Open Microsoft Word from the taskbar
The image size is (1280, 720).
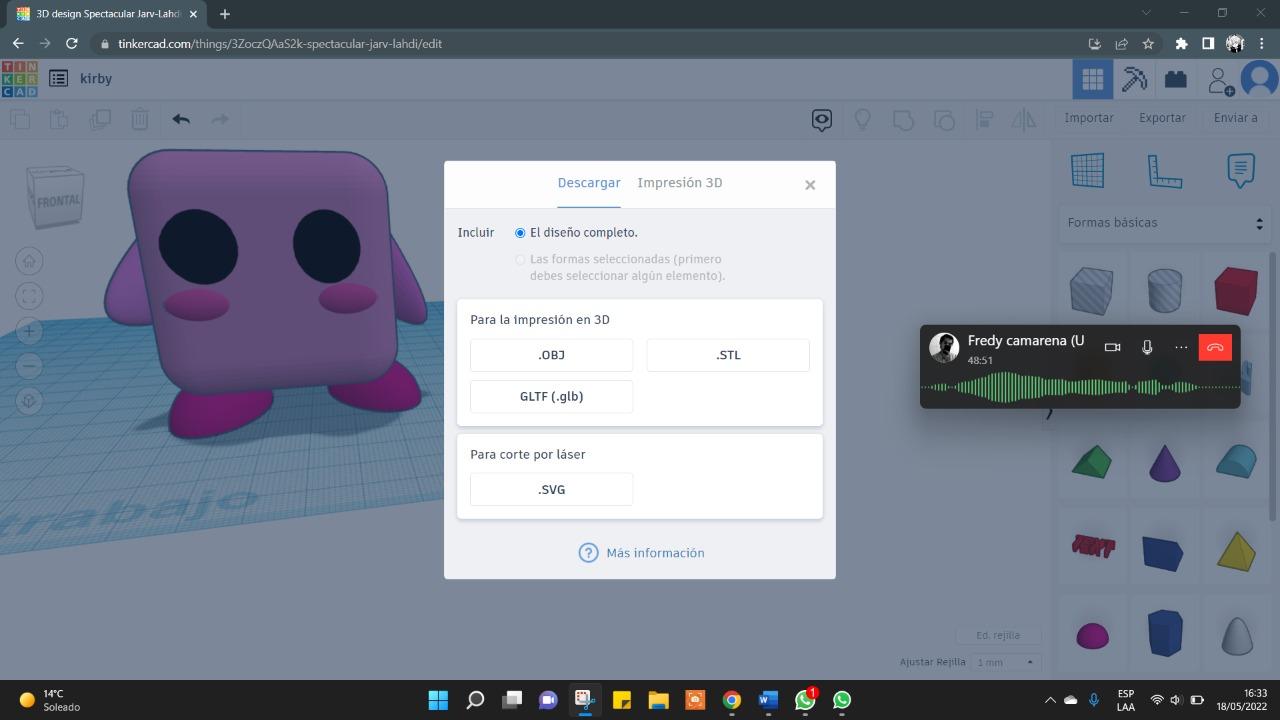click(768, 700)
